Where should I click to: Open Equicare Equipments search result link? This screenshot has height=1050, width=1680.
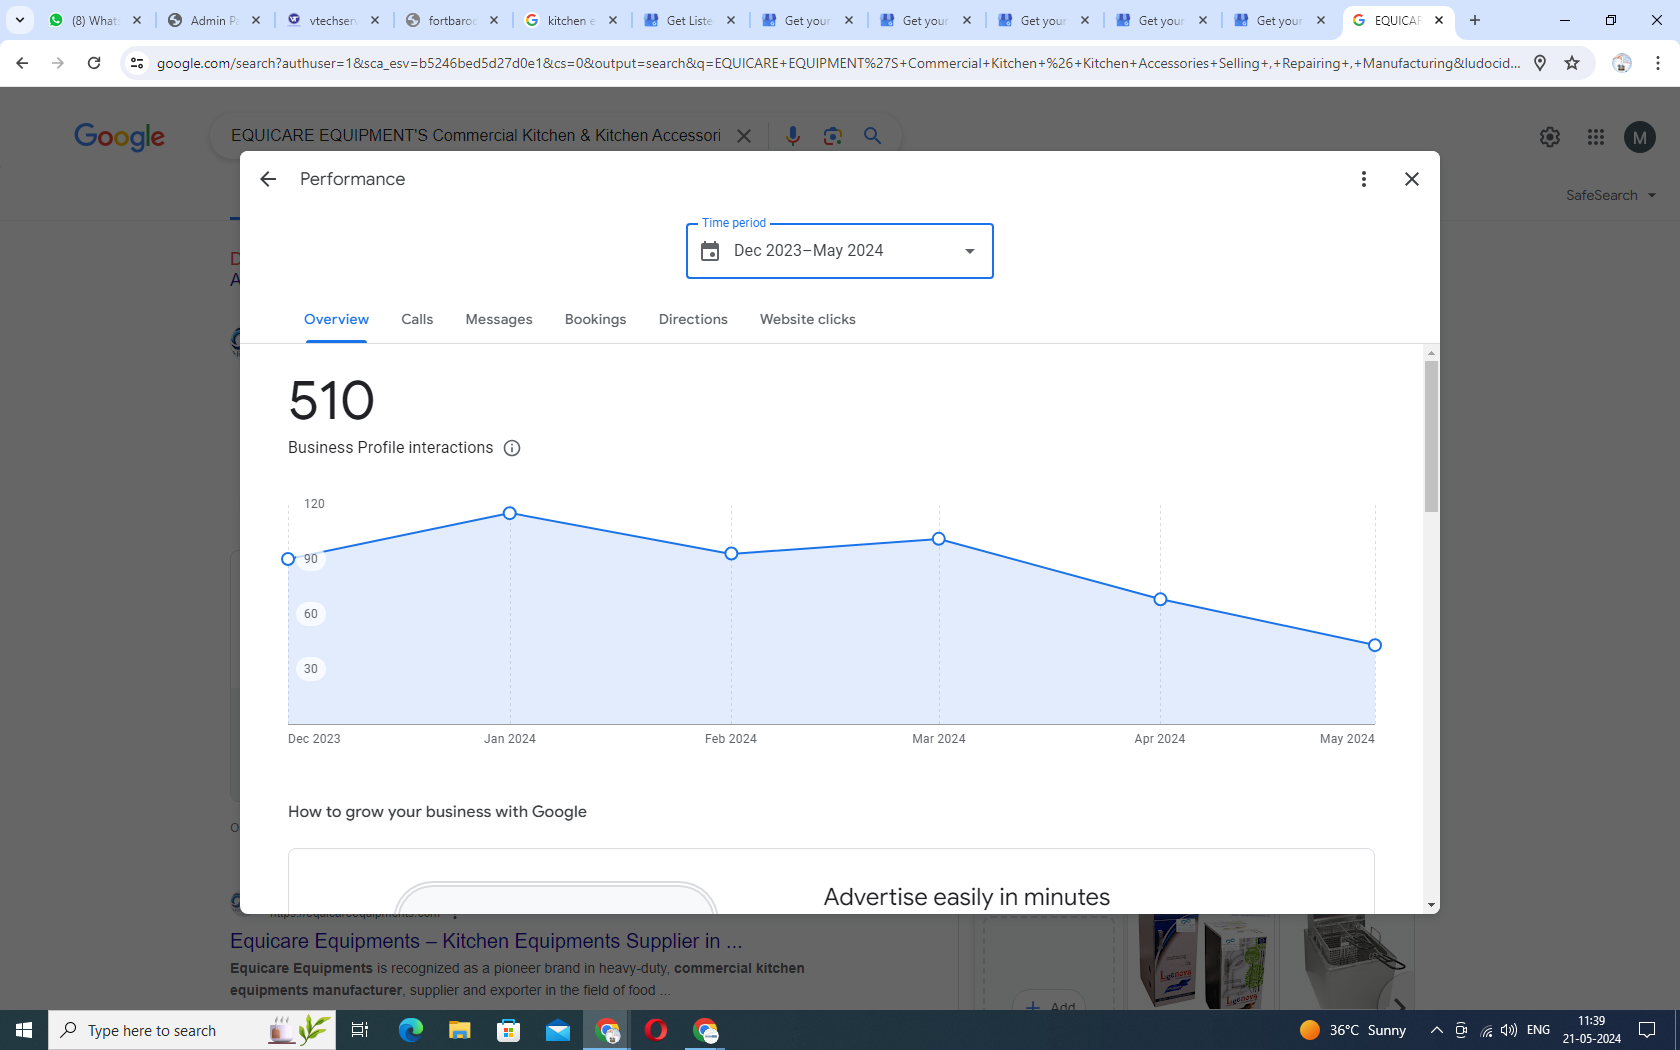point(486,941)
